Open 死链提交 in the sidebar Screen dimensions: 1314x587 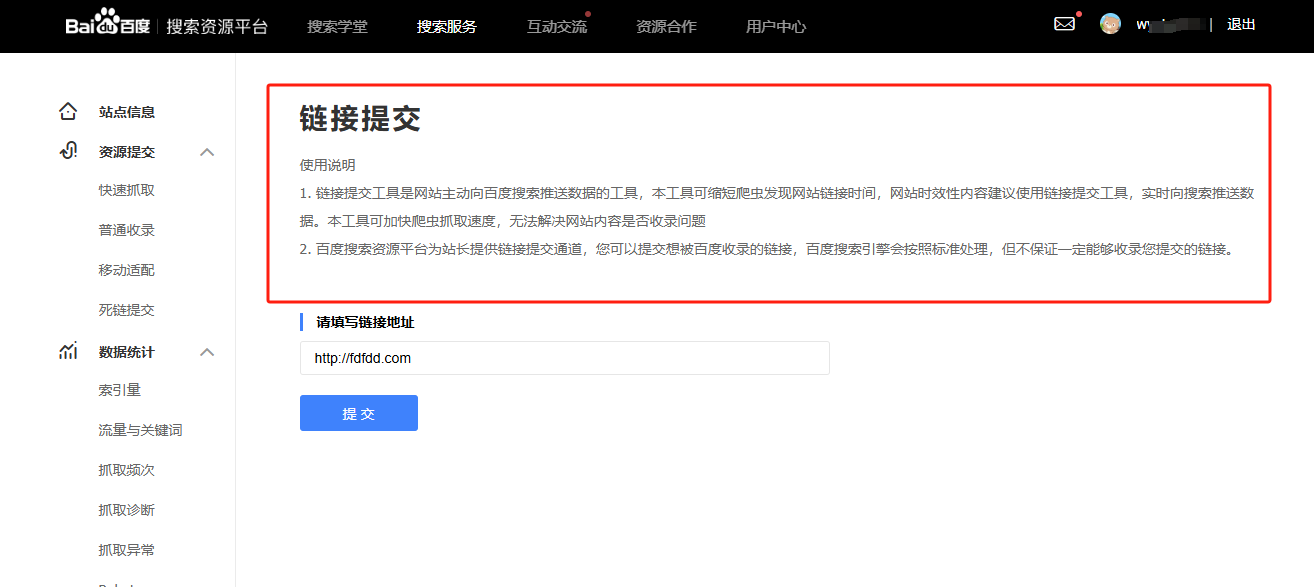click(127, 310)
